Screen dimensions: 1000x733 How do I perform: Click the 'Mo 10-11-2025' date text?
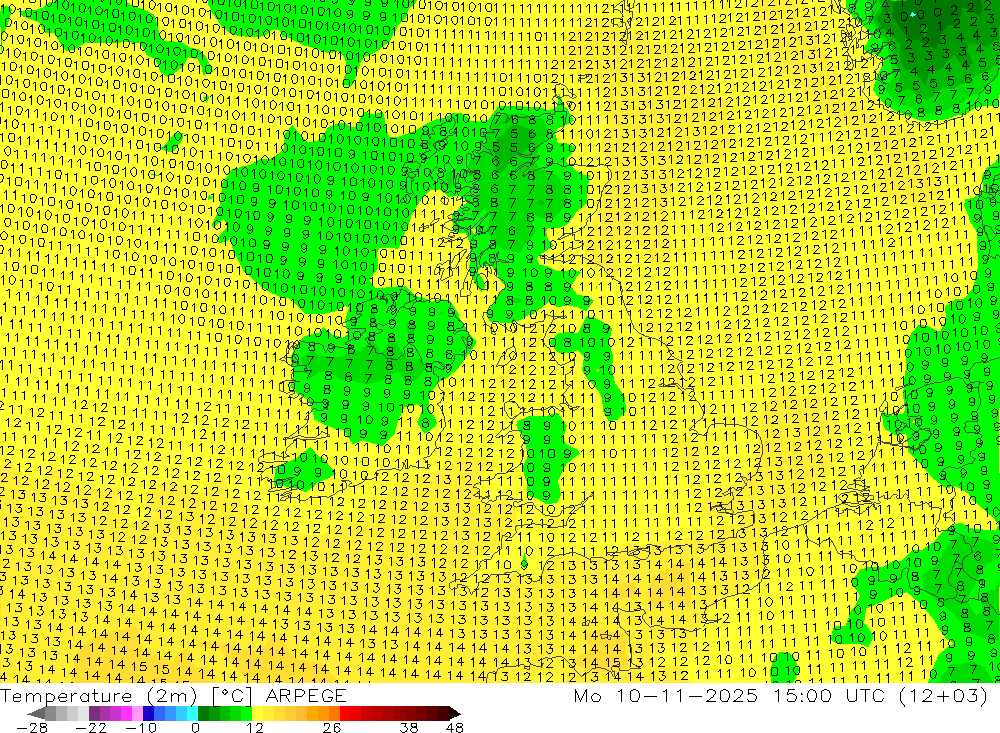coord(666,695)
